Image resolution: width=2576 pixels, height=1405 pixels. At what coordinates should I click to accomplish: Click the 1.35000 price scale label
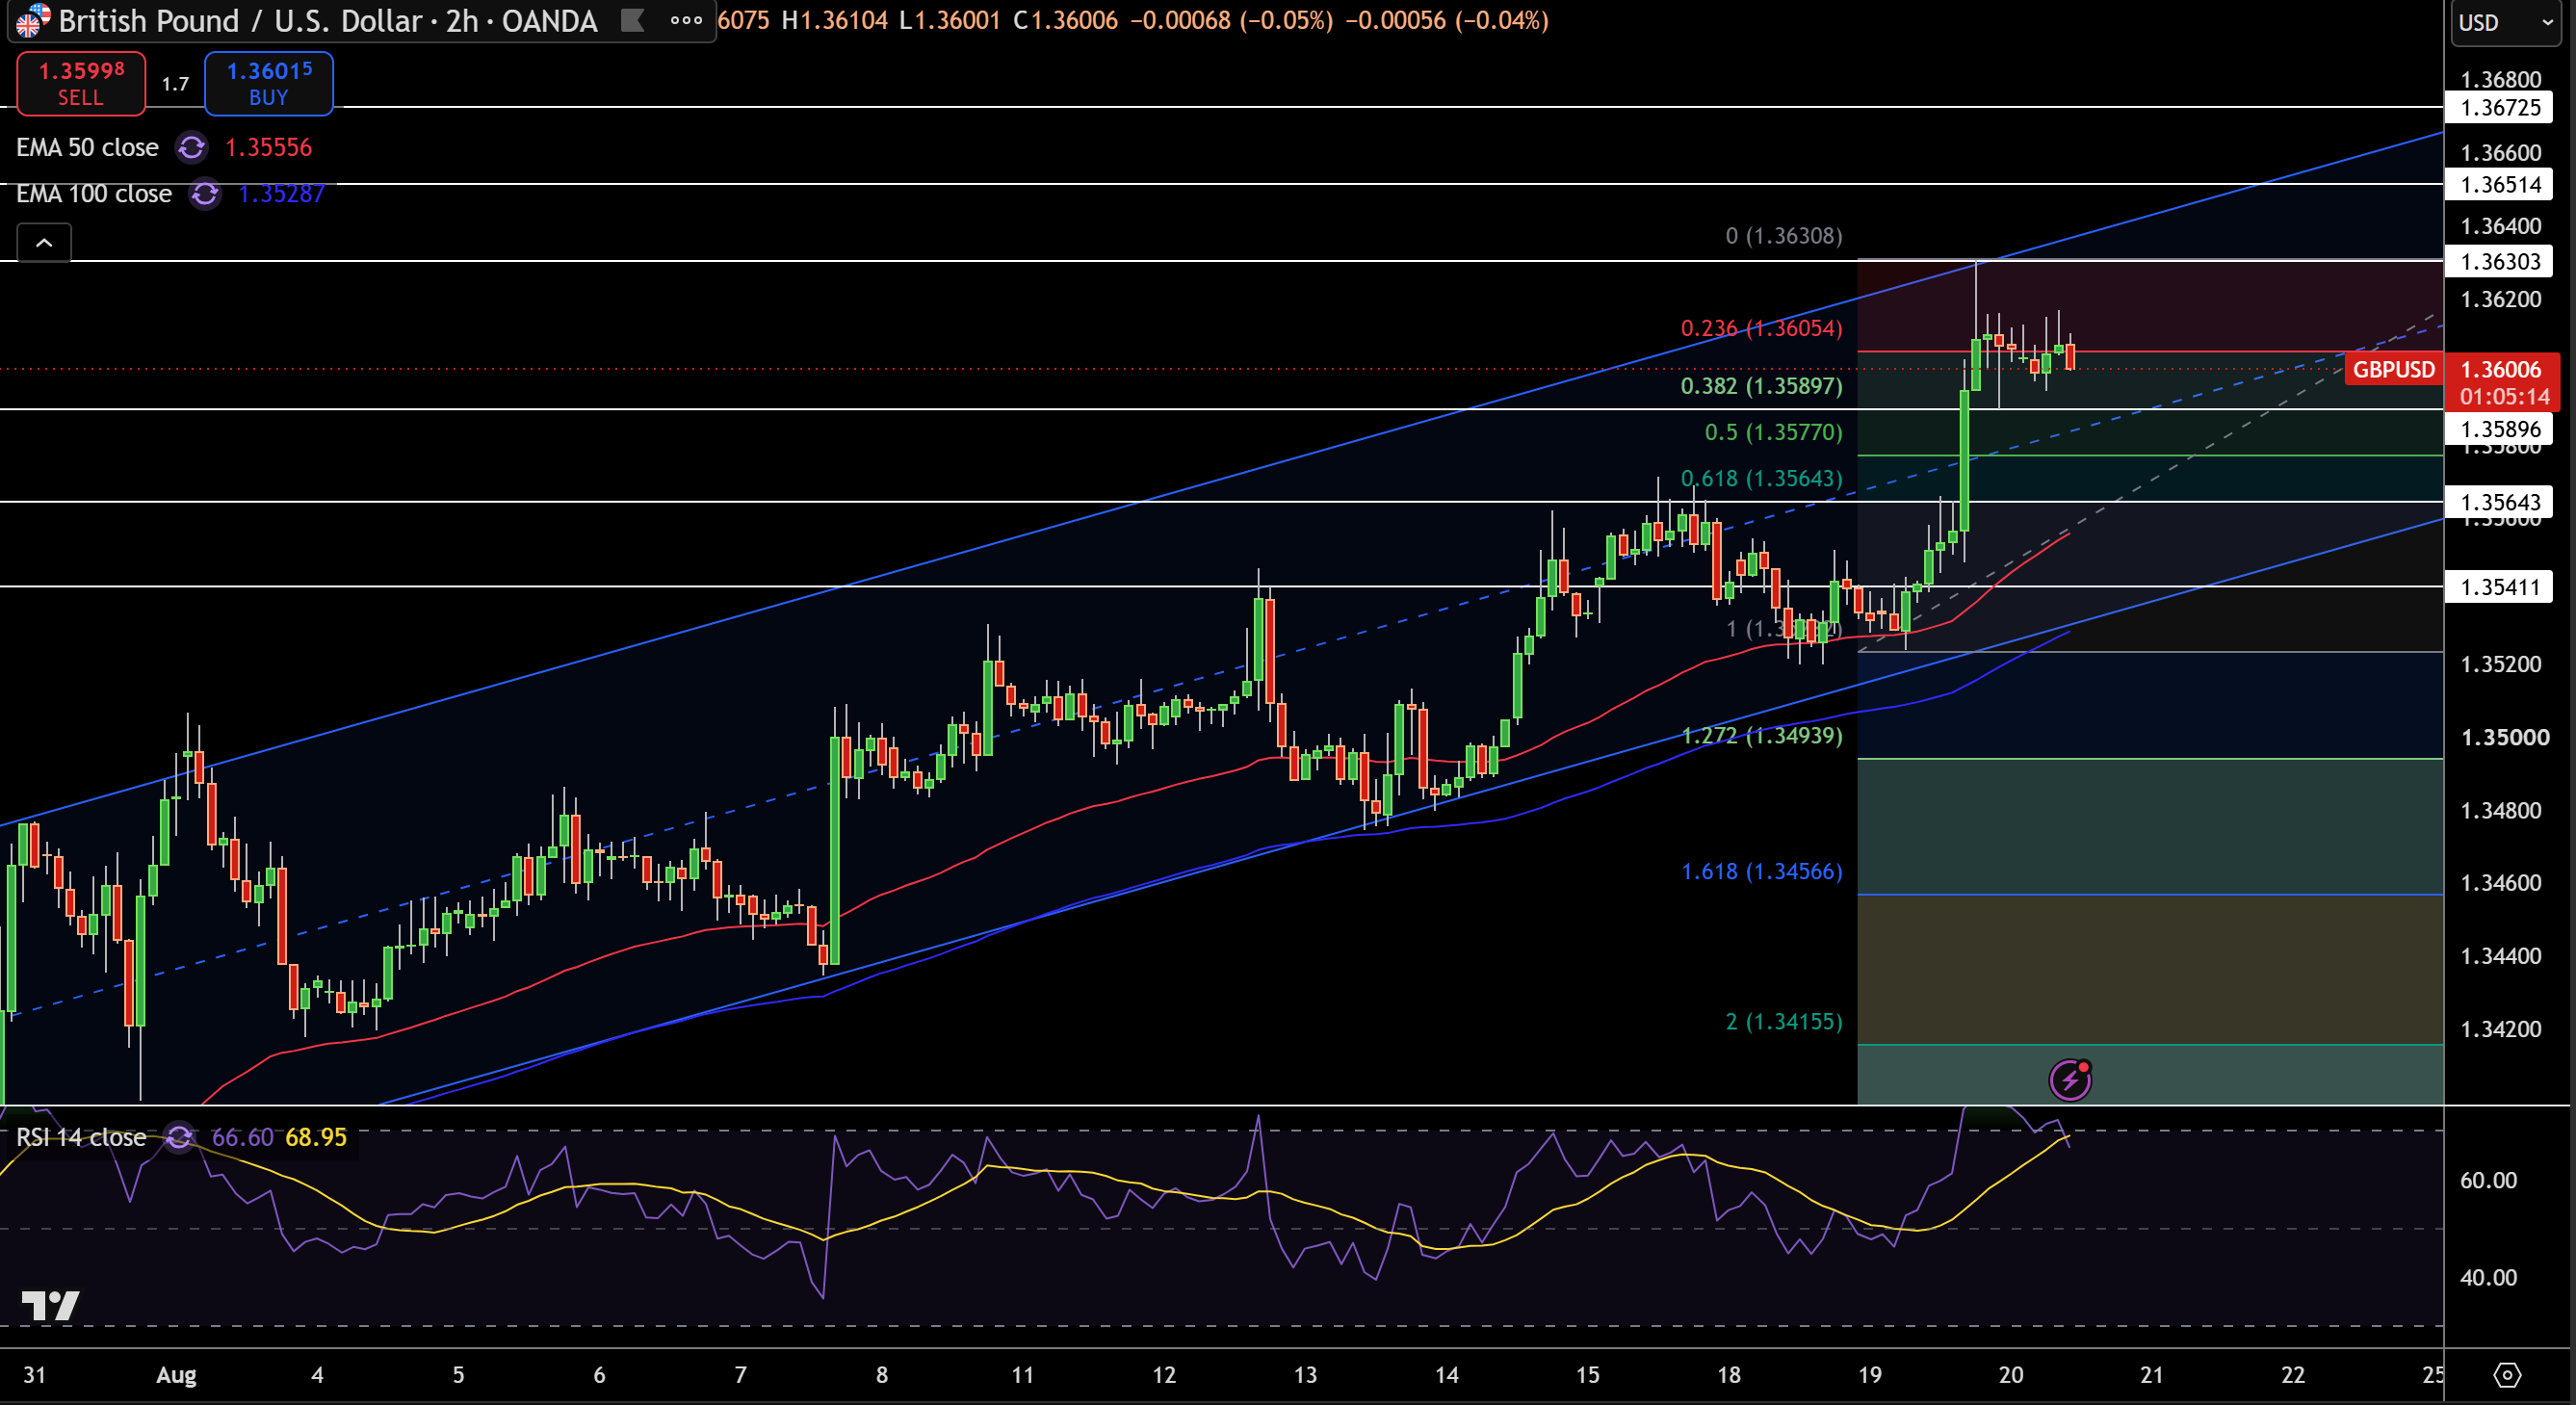(2504, 738)
